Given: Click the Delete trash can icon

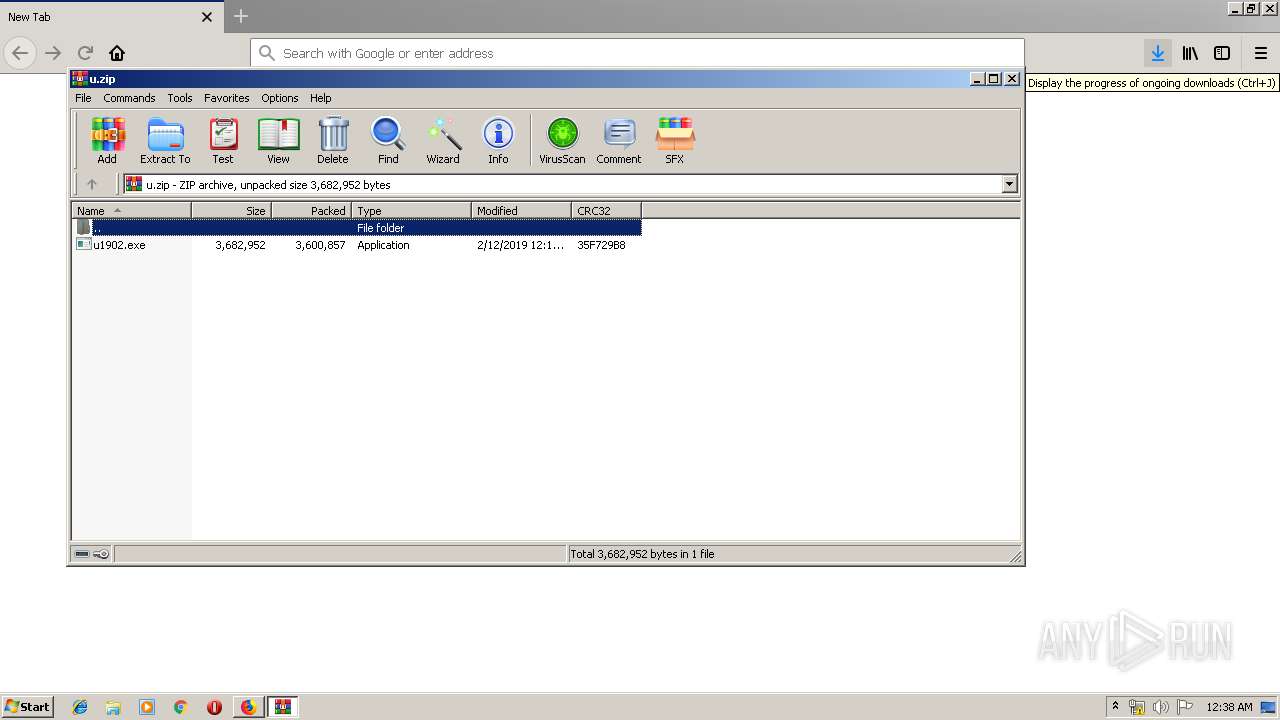Looking at the screenshot, I should 333,140.
